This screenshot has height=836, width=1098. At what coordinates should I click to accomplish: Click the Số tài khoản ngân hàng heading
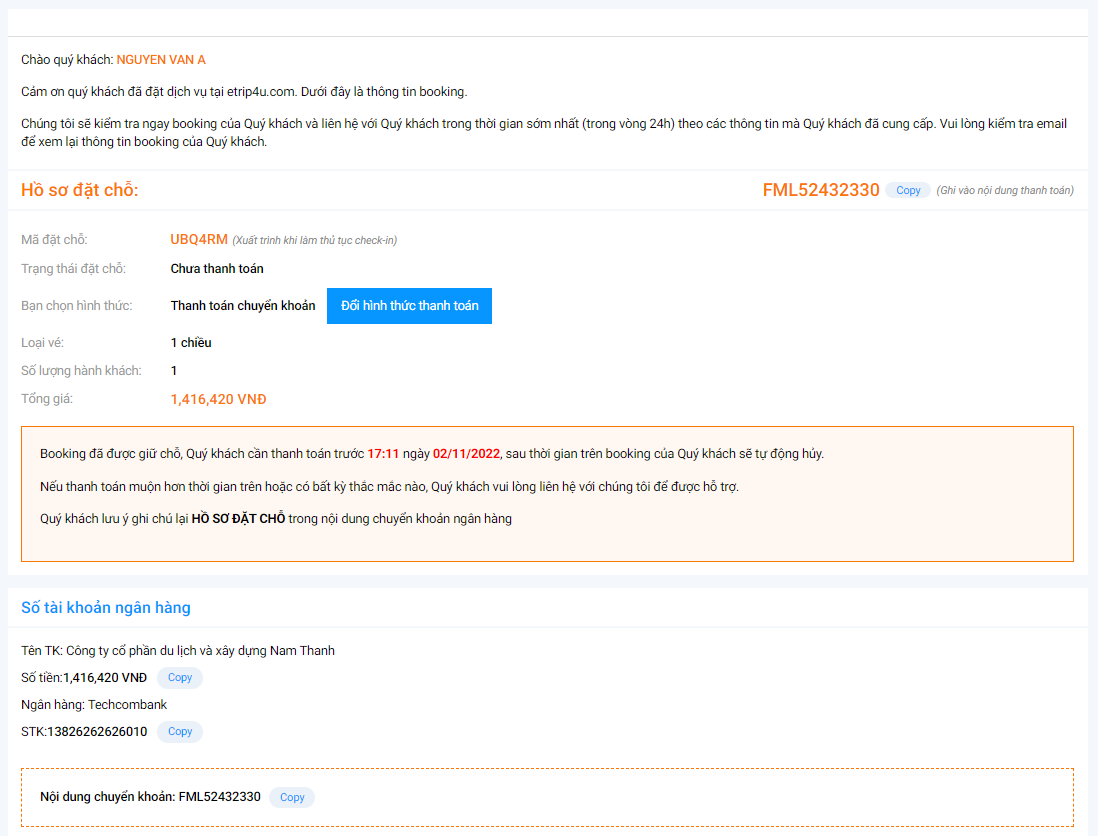point(106,608)
